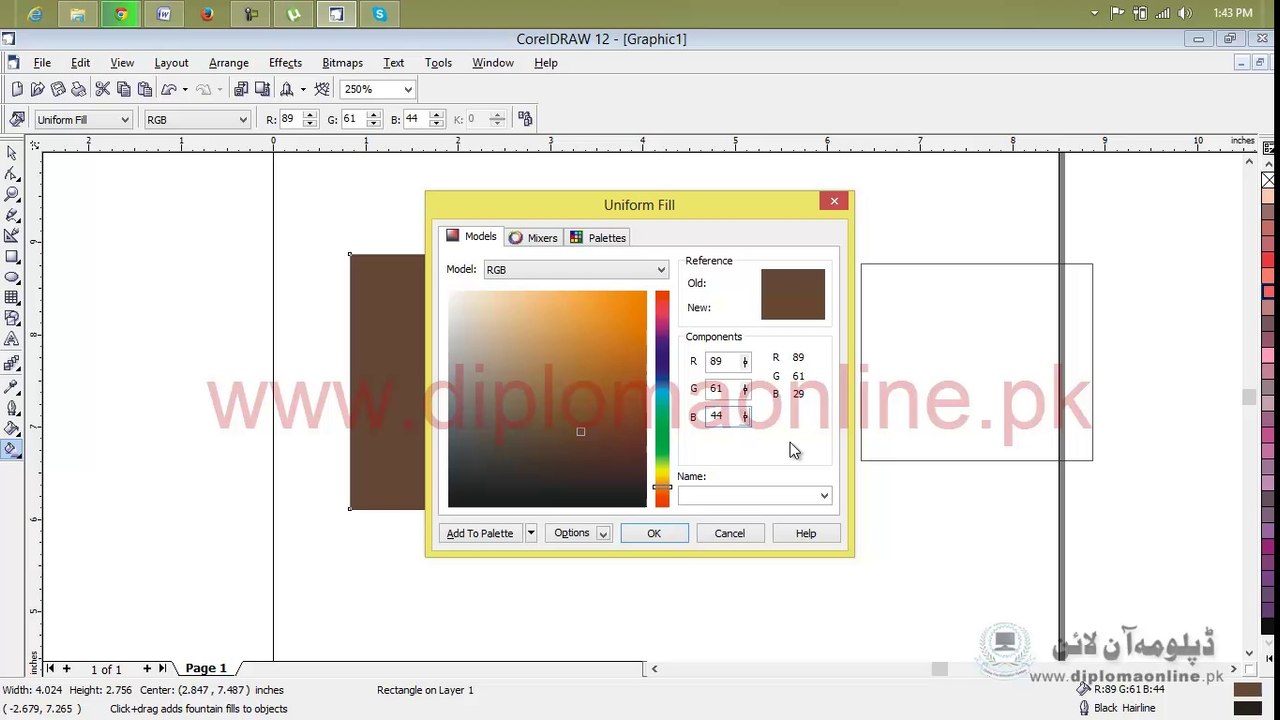Expand the Application Launcher arrow

click(x=303, y=89)
